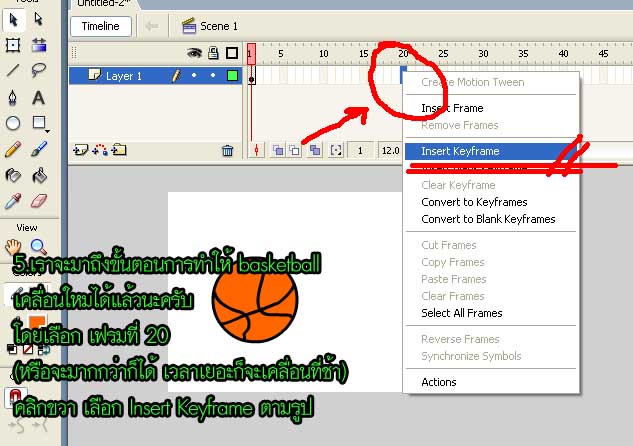Open Actions from context menu

point(491,382)
